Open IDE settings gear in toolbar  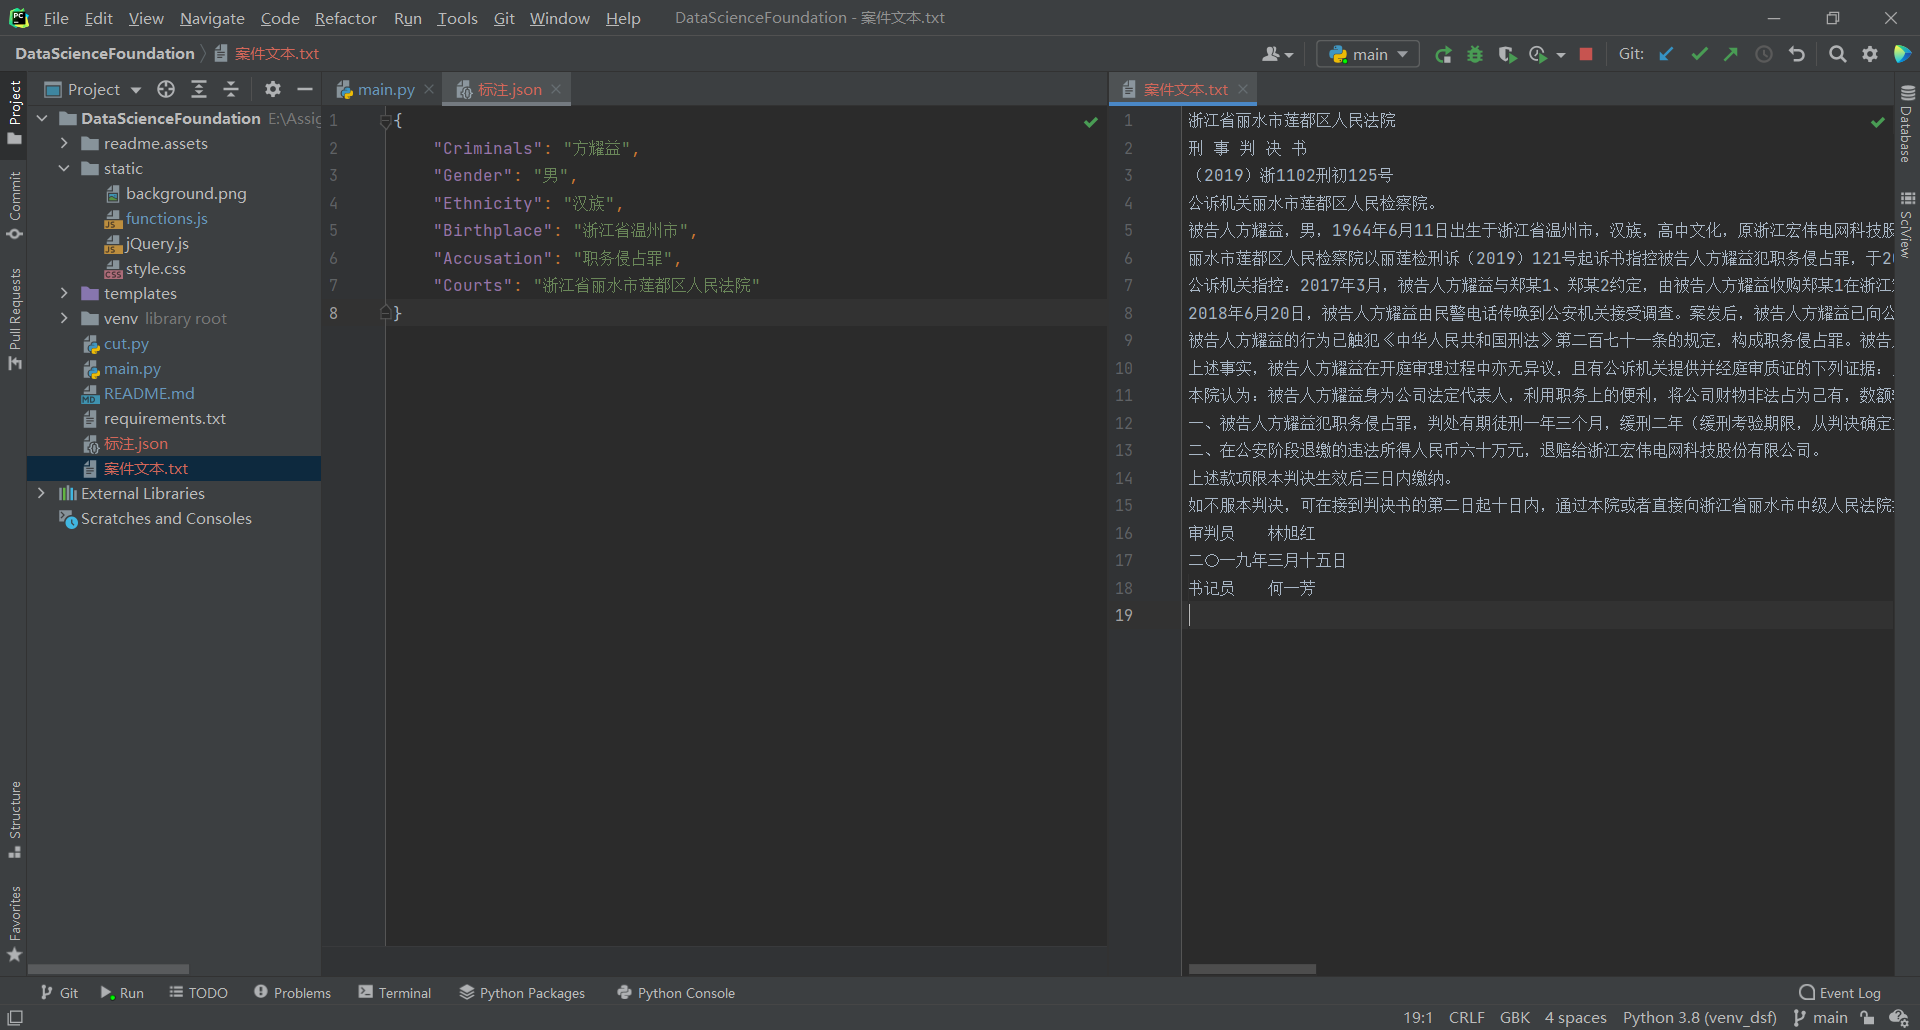[x=1870, y=54]
